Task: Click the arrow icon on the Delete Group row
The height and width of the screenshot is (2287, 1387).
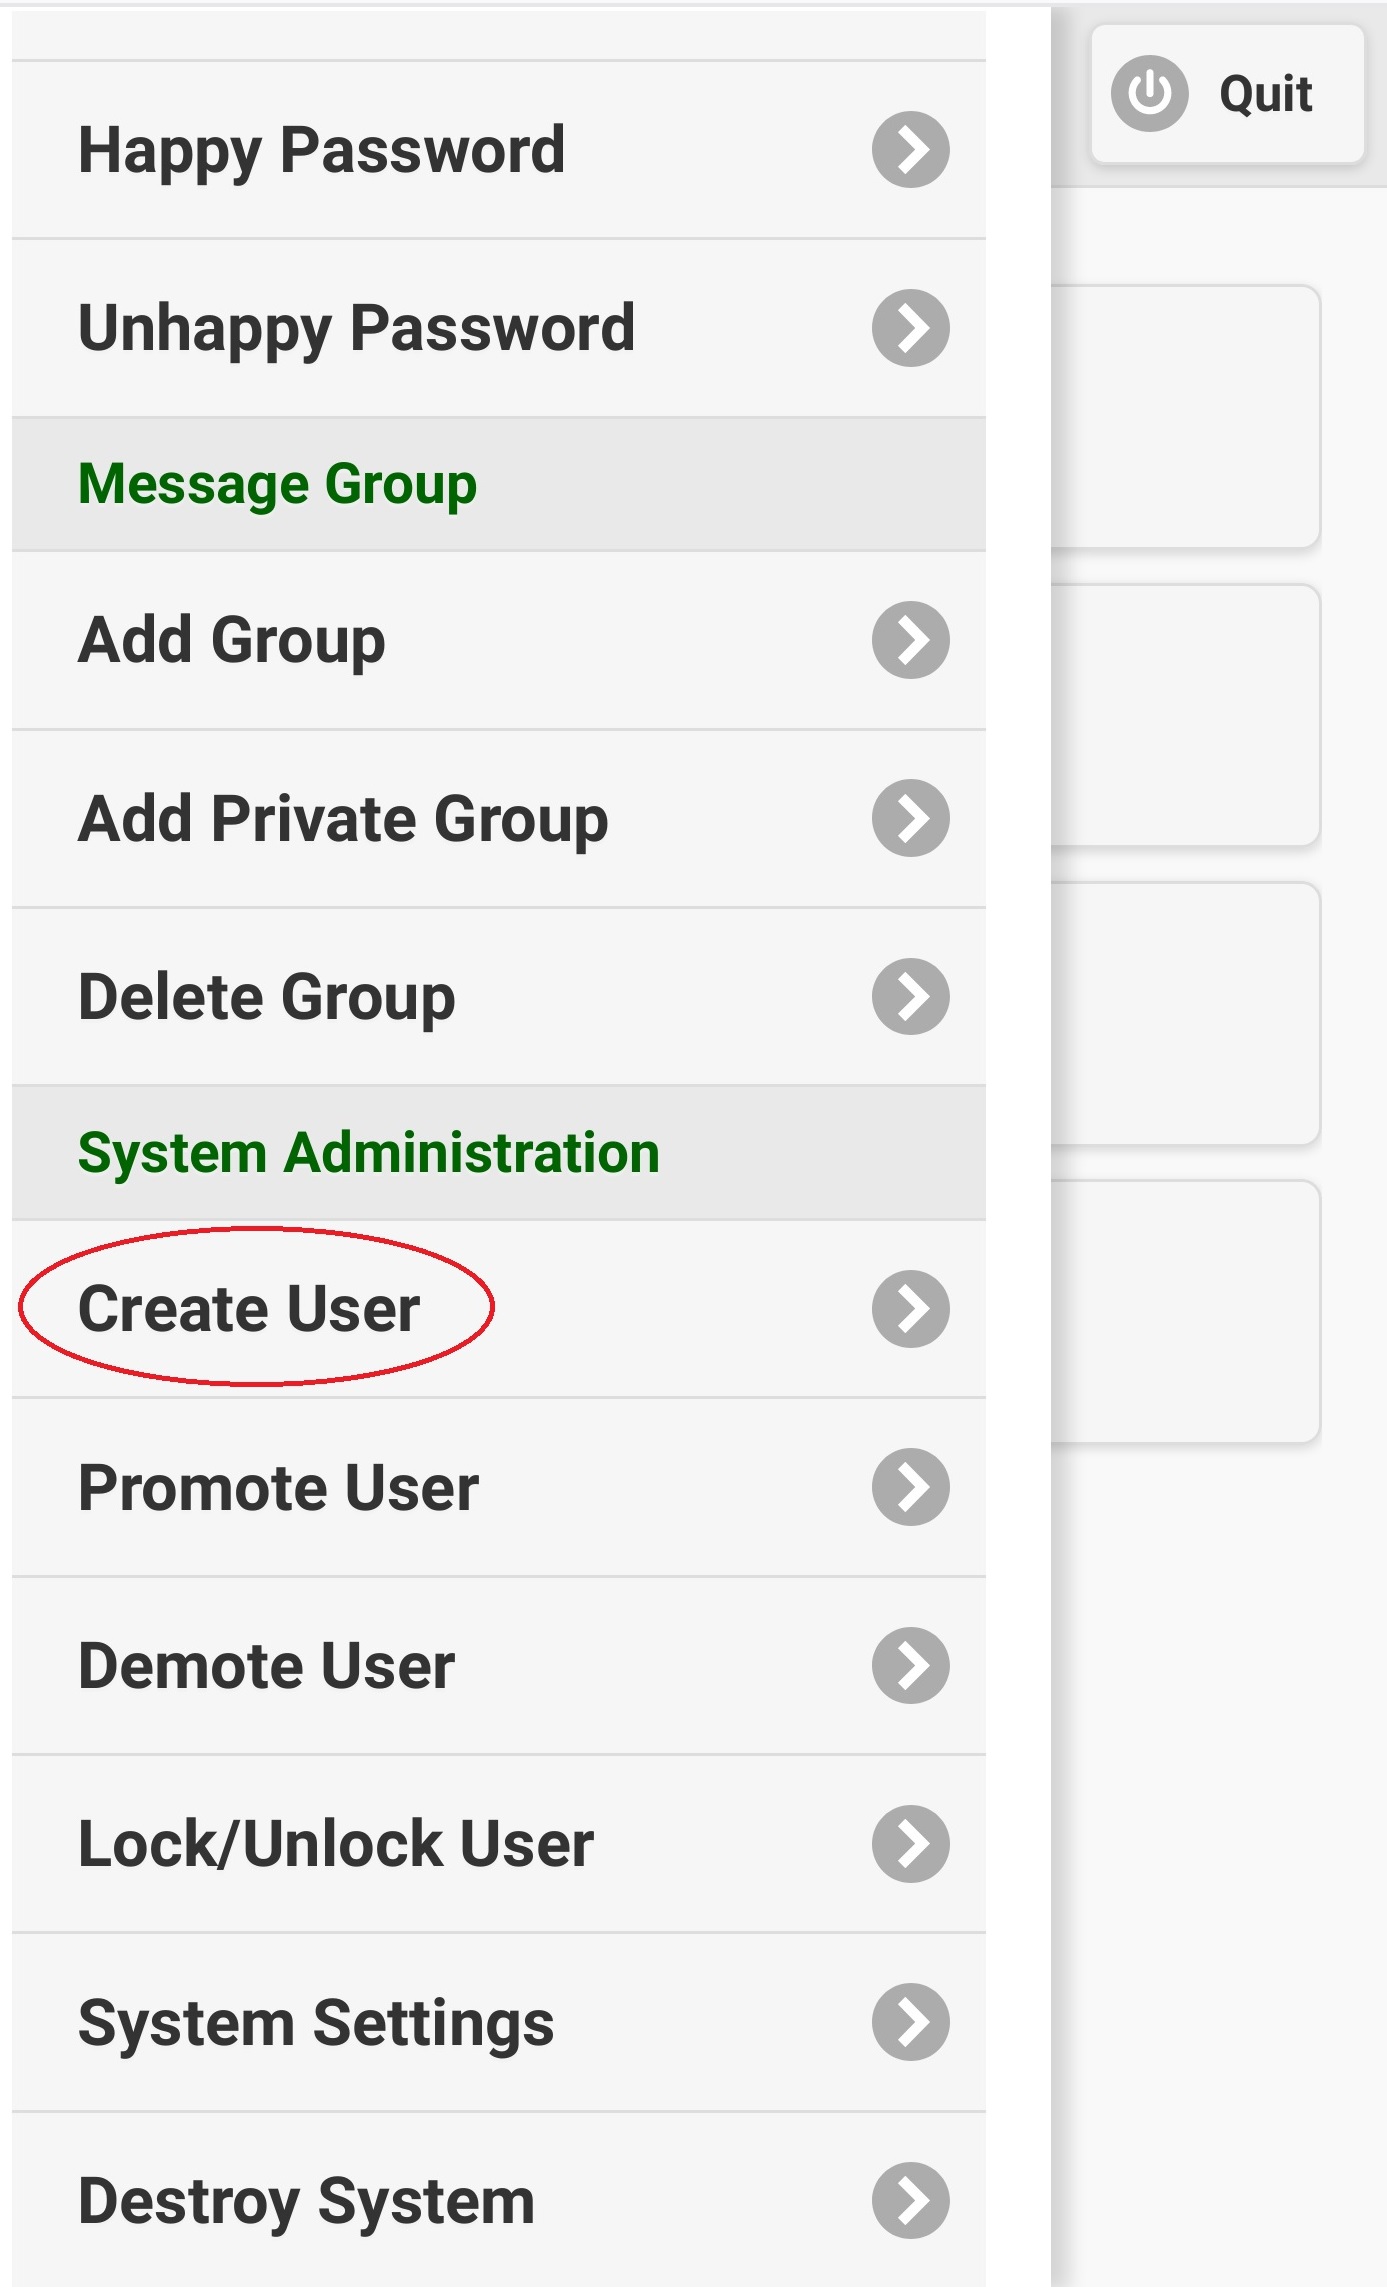Action: coord(910,997)
